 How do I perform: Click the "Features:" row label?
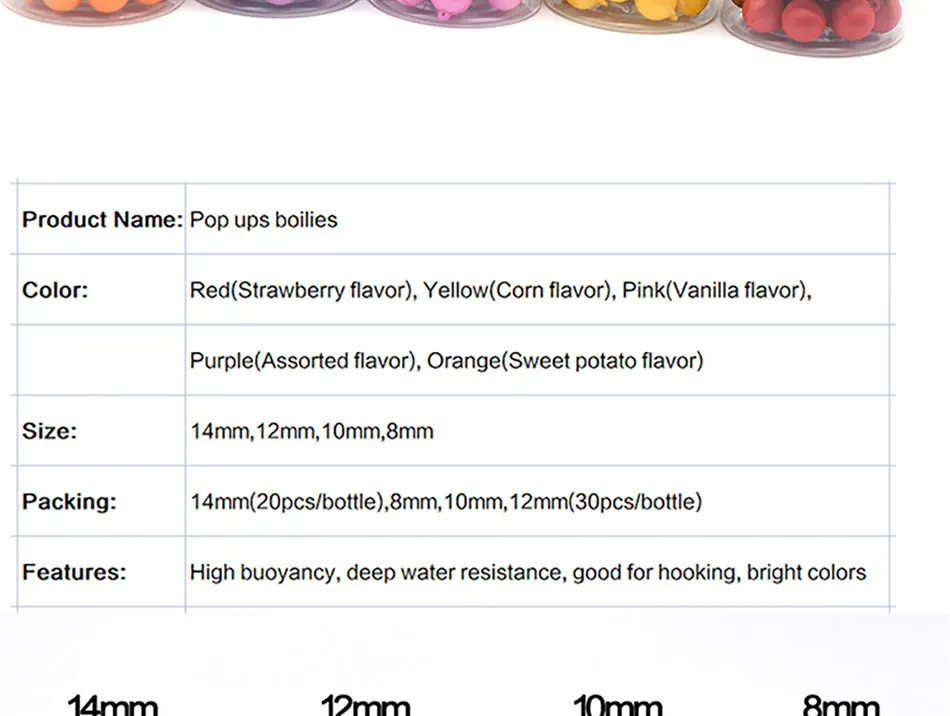point(75,573)
